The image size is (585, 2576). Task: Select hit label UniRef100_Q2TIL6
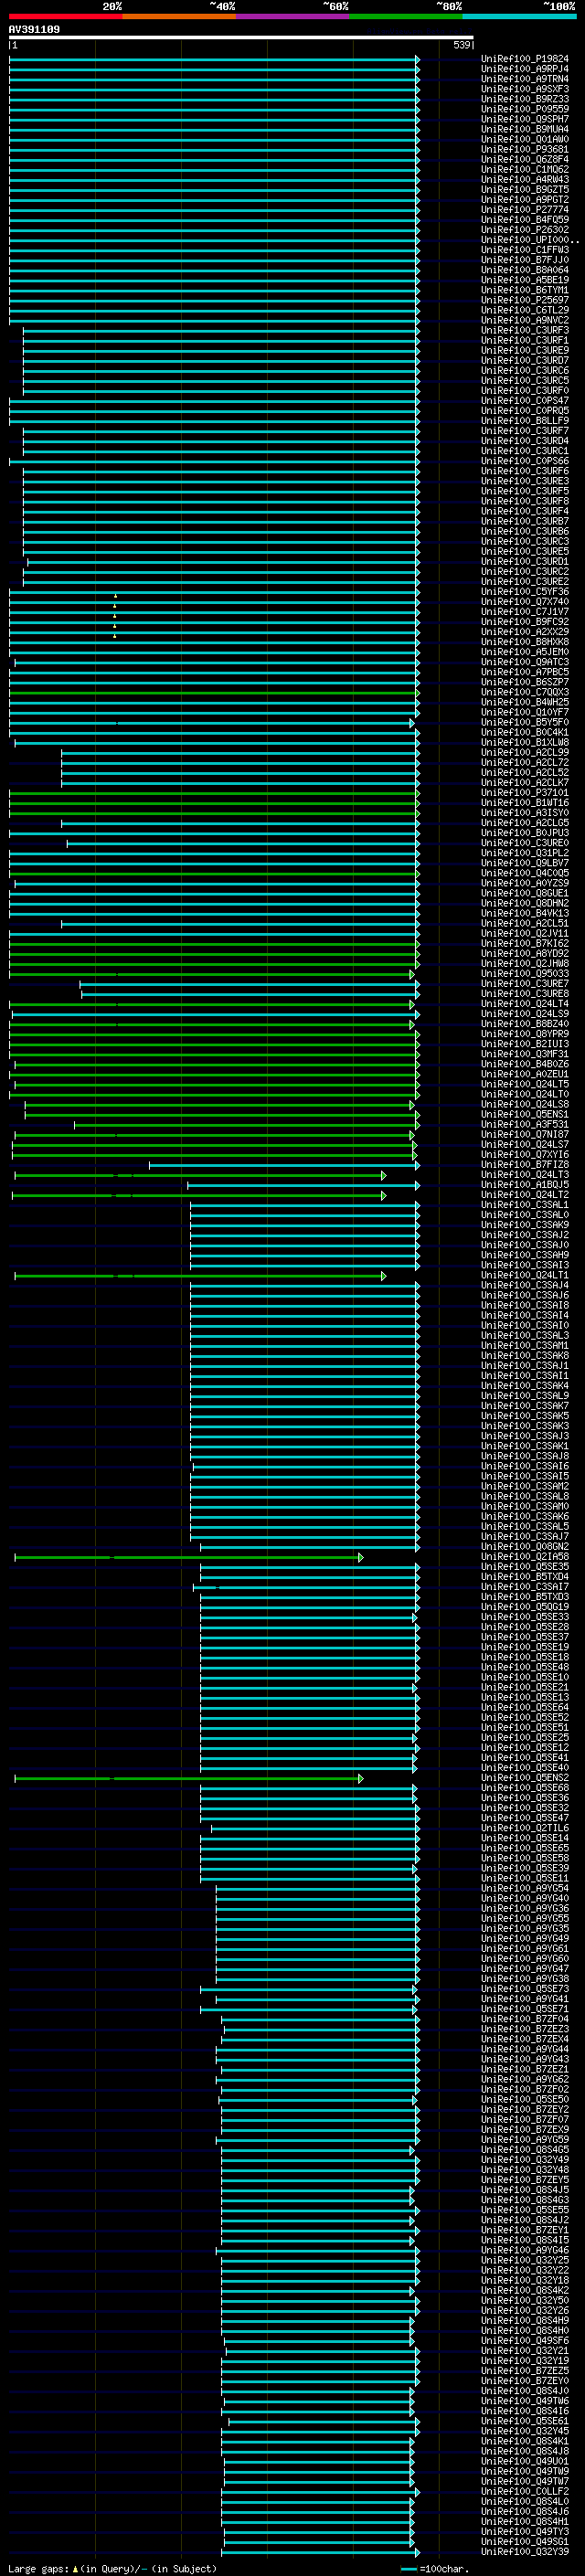525,1828
